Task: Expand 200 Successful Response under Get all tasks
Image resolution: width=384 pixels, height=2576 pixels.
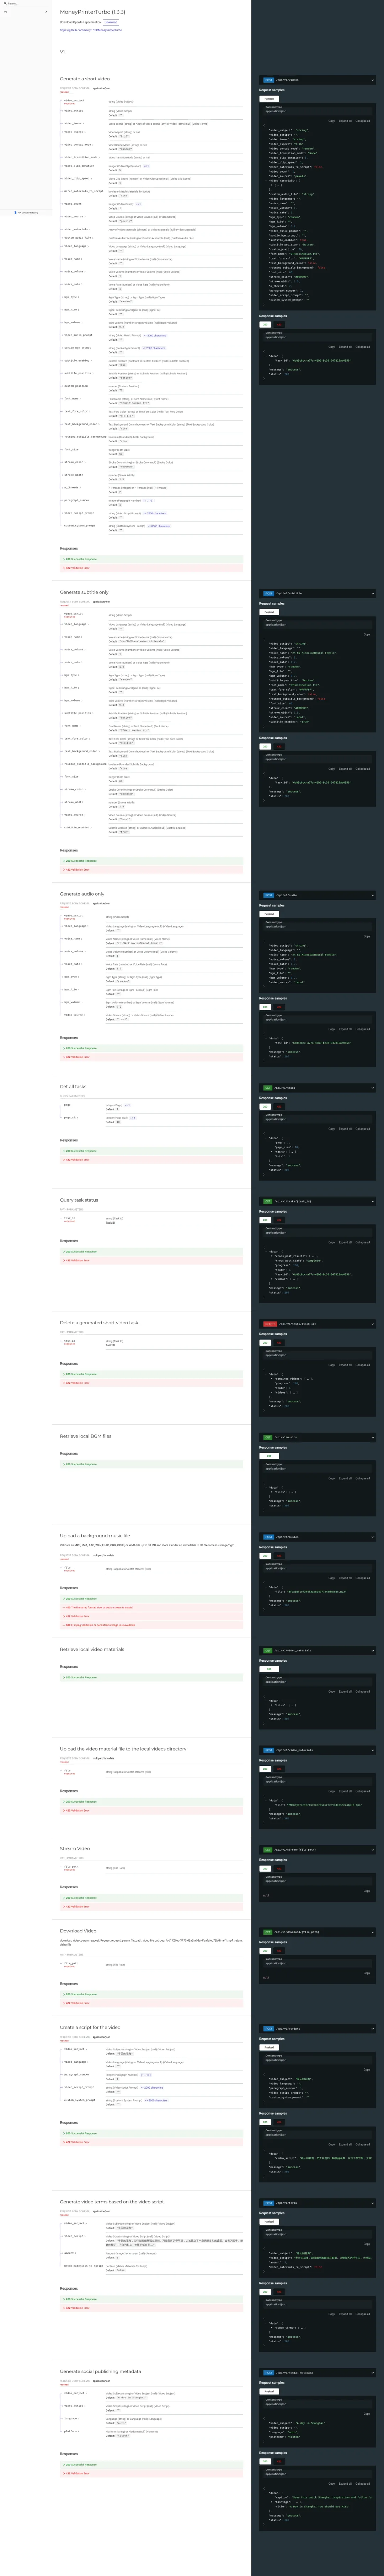Action: 151,1151
